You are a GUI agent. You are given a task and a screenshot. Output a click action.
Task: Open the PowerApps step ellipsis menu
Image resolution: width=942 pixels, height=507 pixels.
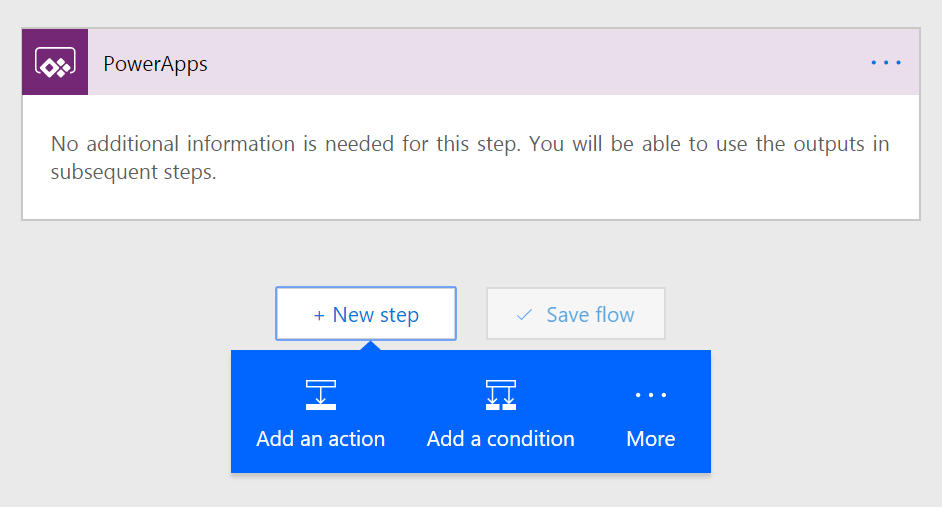[886, 63]
